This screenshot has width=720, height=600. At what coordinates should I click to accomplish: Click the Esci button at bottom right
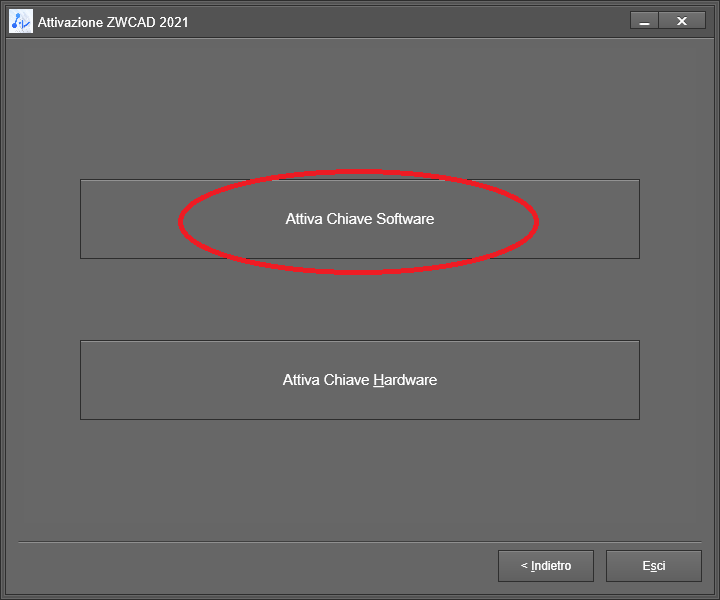click(654, 566)
